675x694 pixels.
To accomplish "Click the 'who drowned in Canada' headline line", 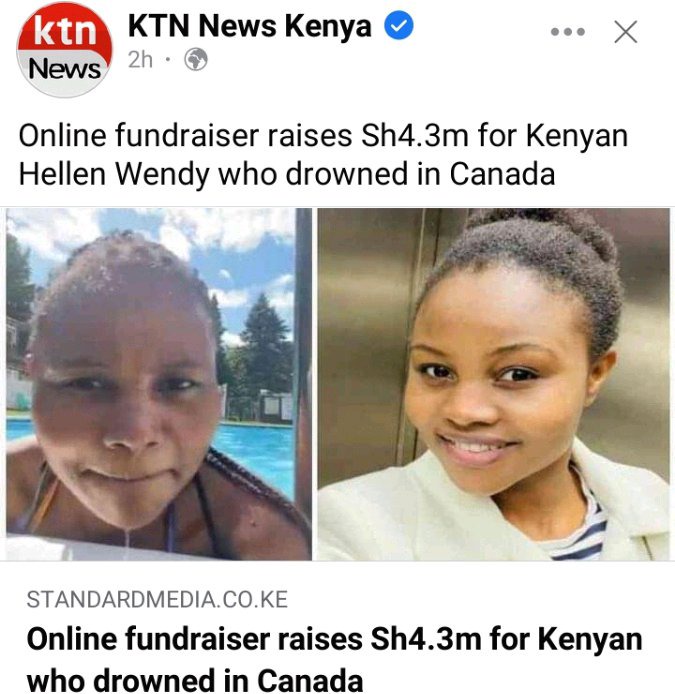I will pos(195,678).
